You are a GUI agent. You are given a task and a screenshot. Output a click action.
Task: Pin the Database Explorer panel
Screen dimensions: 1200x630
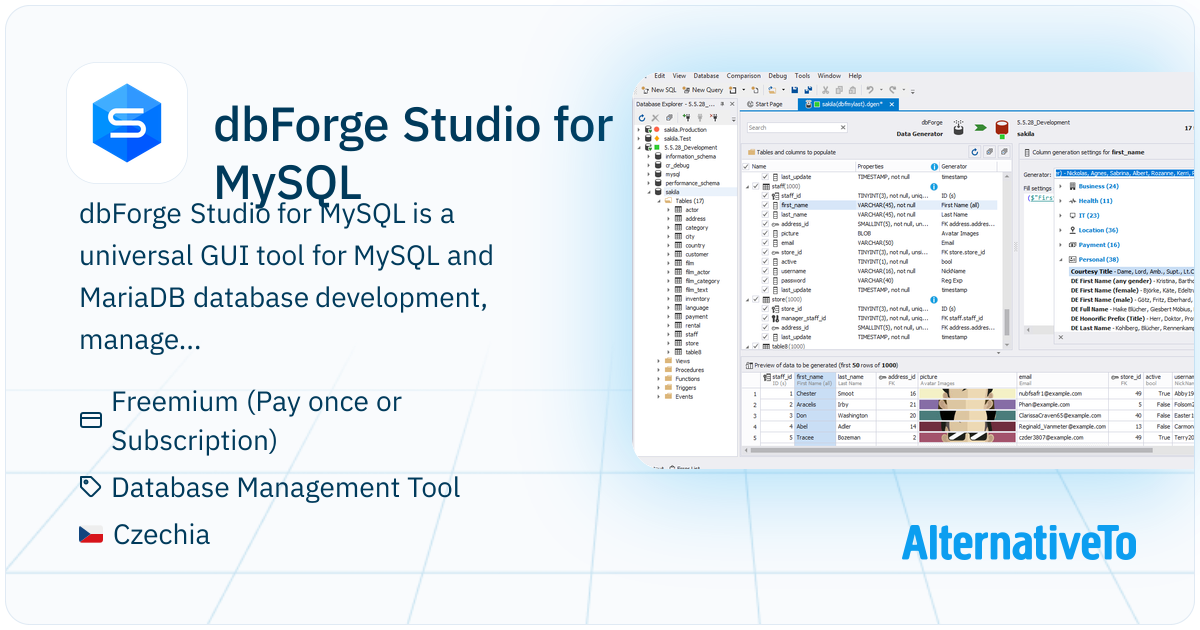click(x=722, y=104)
